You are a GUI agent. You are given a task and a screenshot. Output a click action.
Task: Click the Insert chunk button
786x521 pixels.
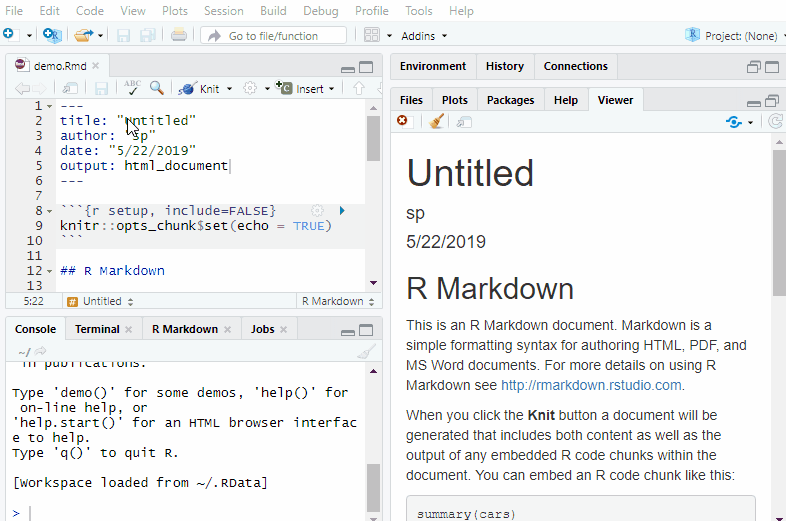299,88
